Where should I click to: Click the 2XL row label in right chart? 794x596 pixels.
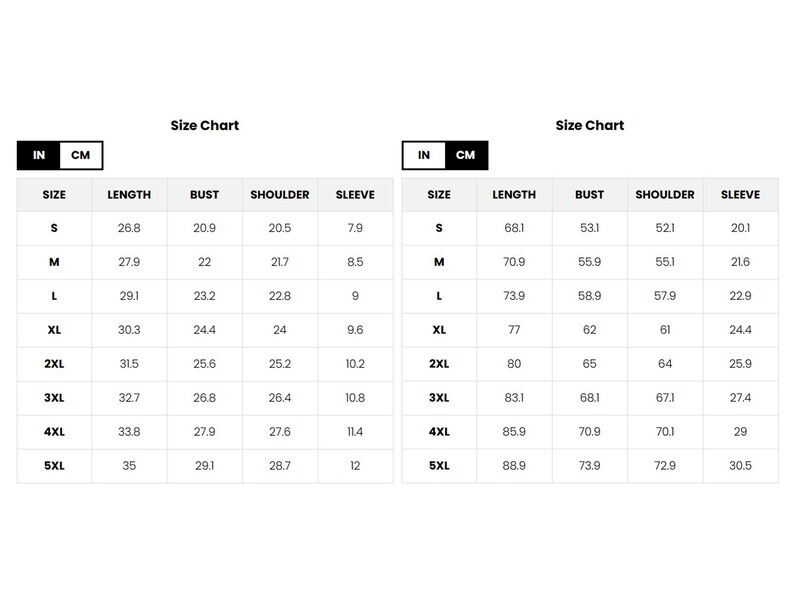pyautogui.click(x=439, y=364)
